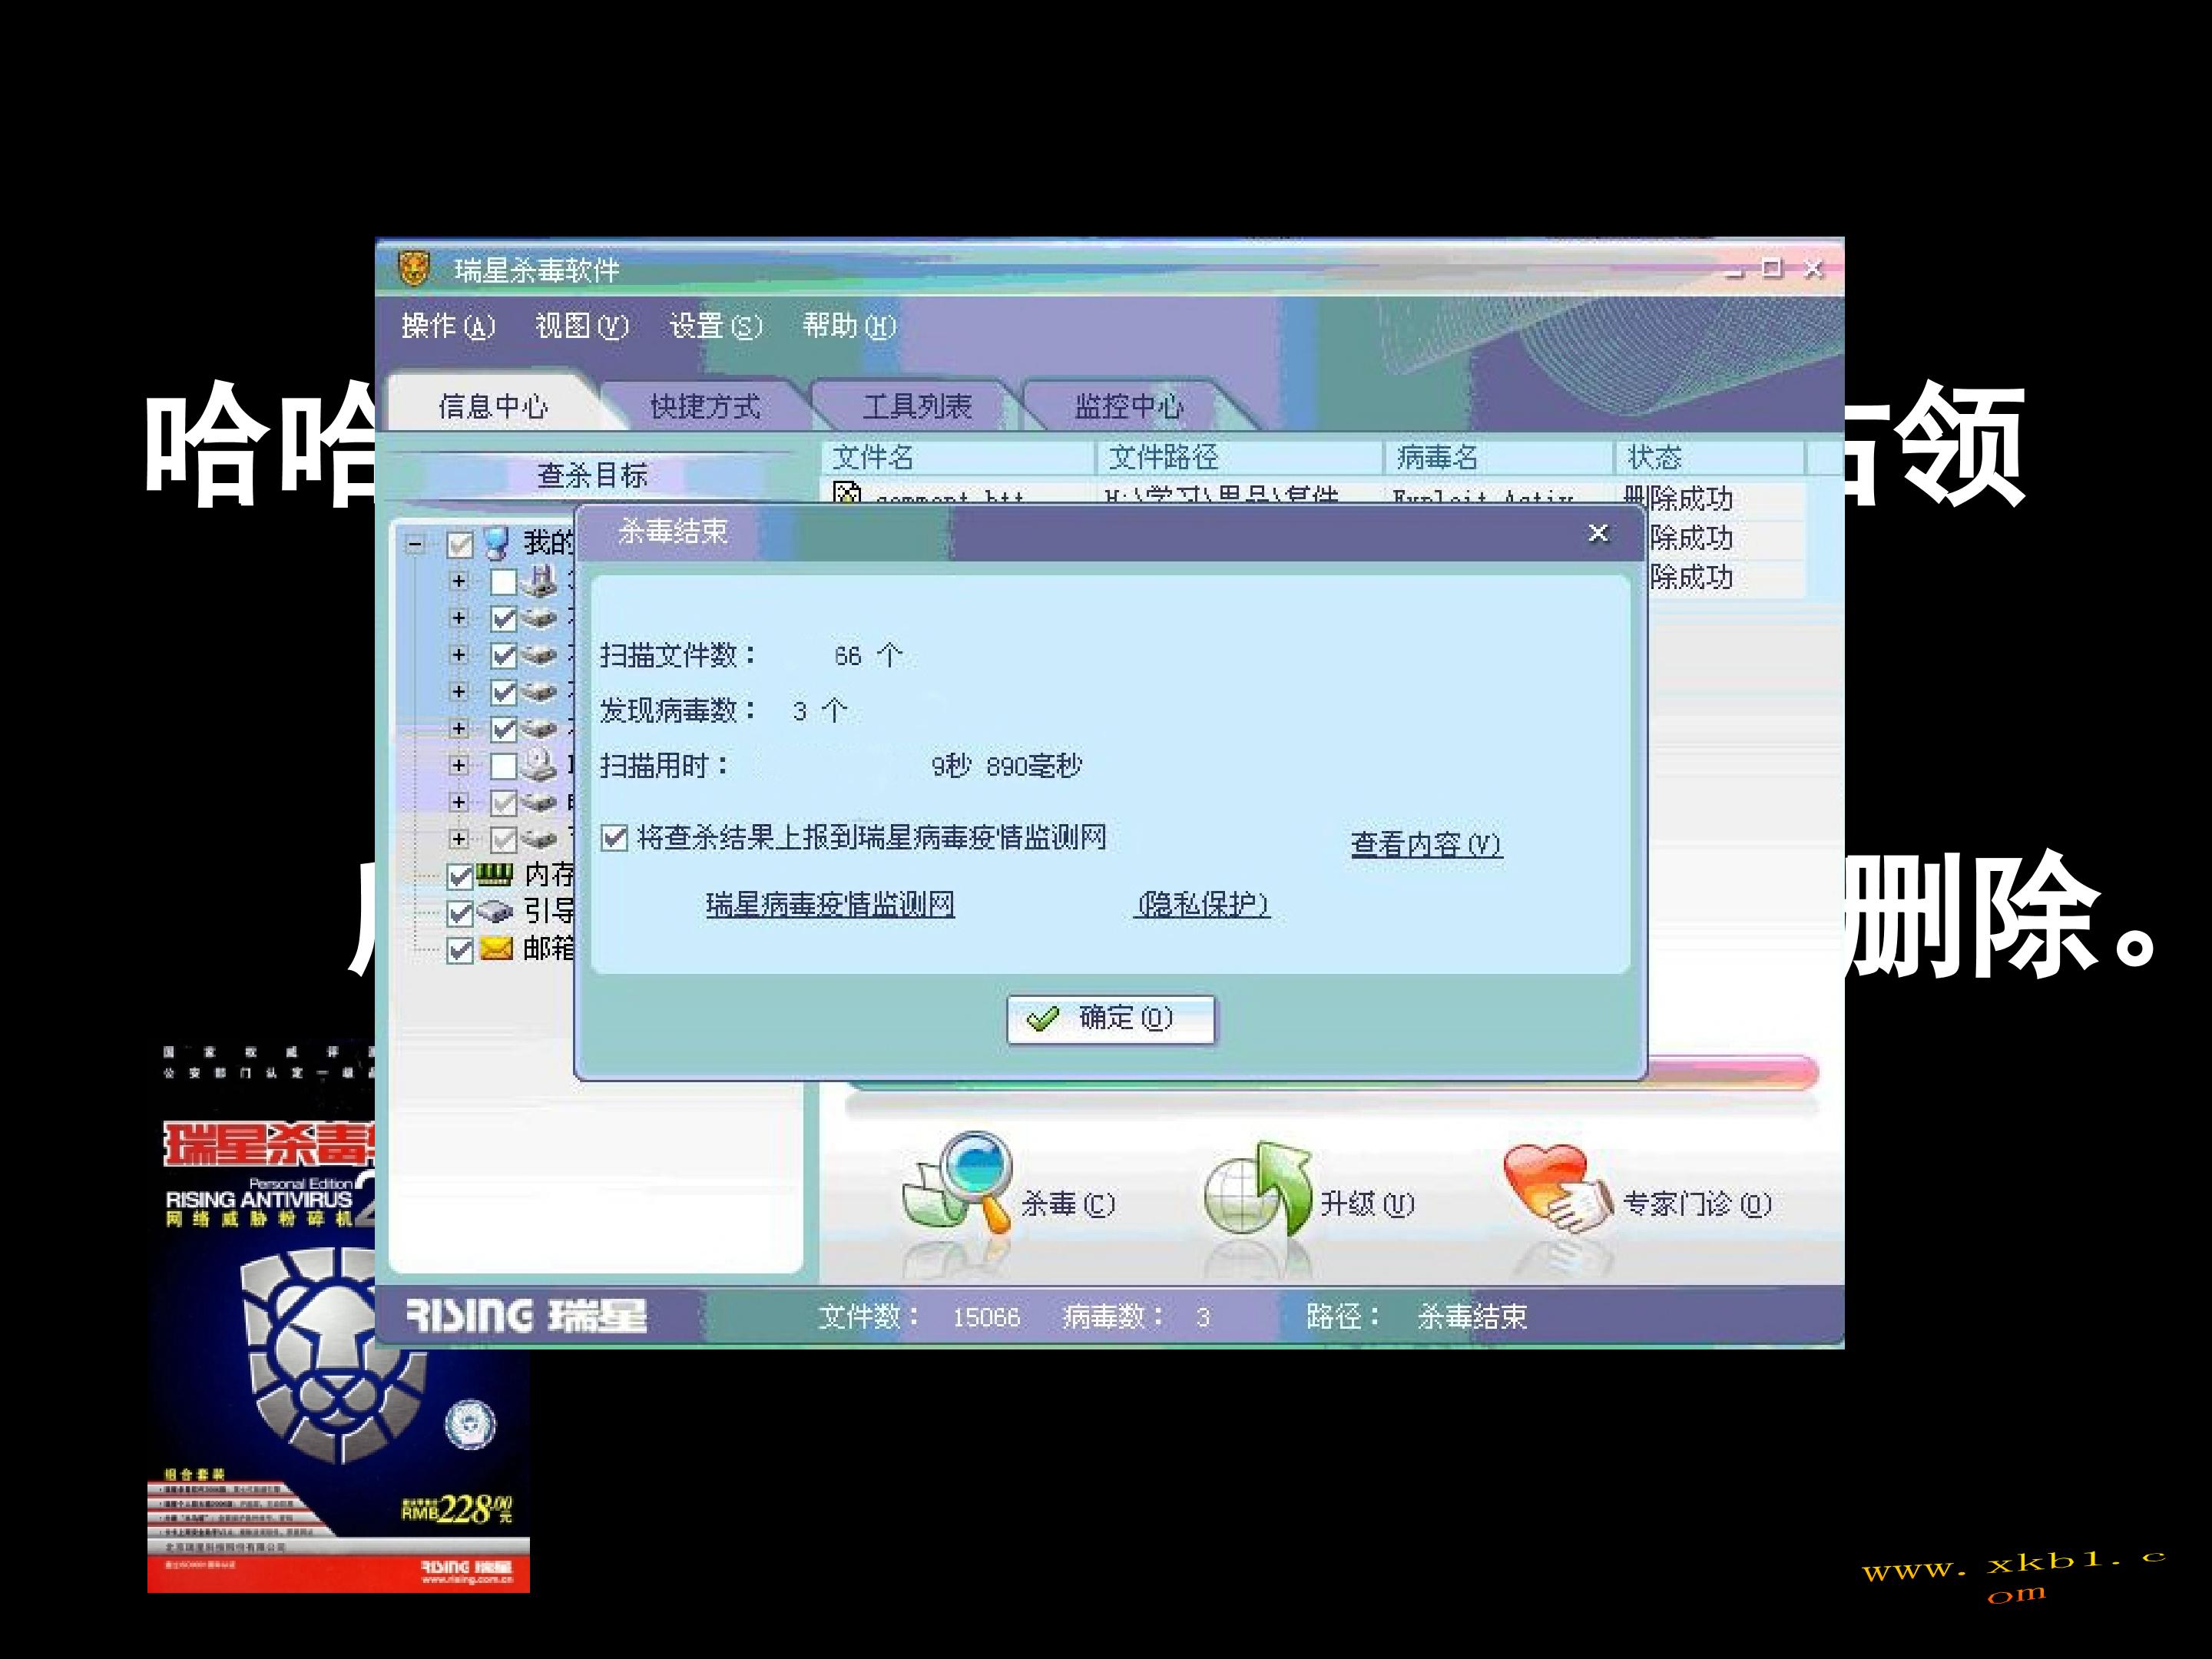Click the 邮箱 envelope icon in tree
The width and height of the screenshot is (2212, 1659).
[x=496, y=948]
